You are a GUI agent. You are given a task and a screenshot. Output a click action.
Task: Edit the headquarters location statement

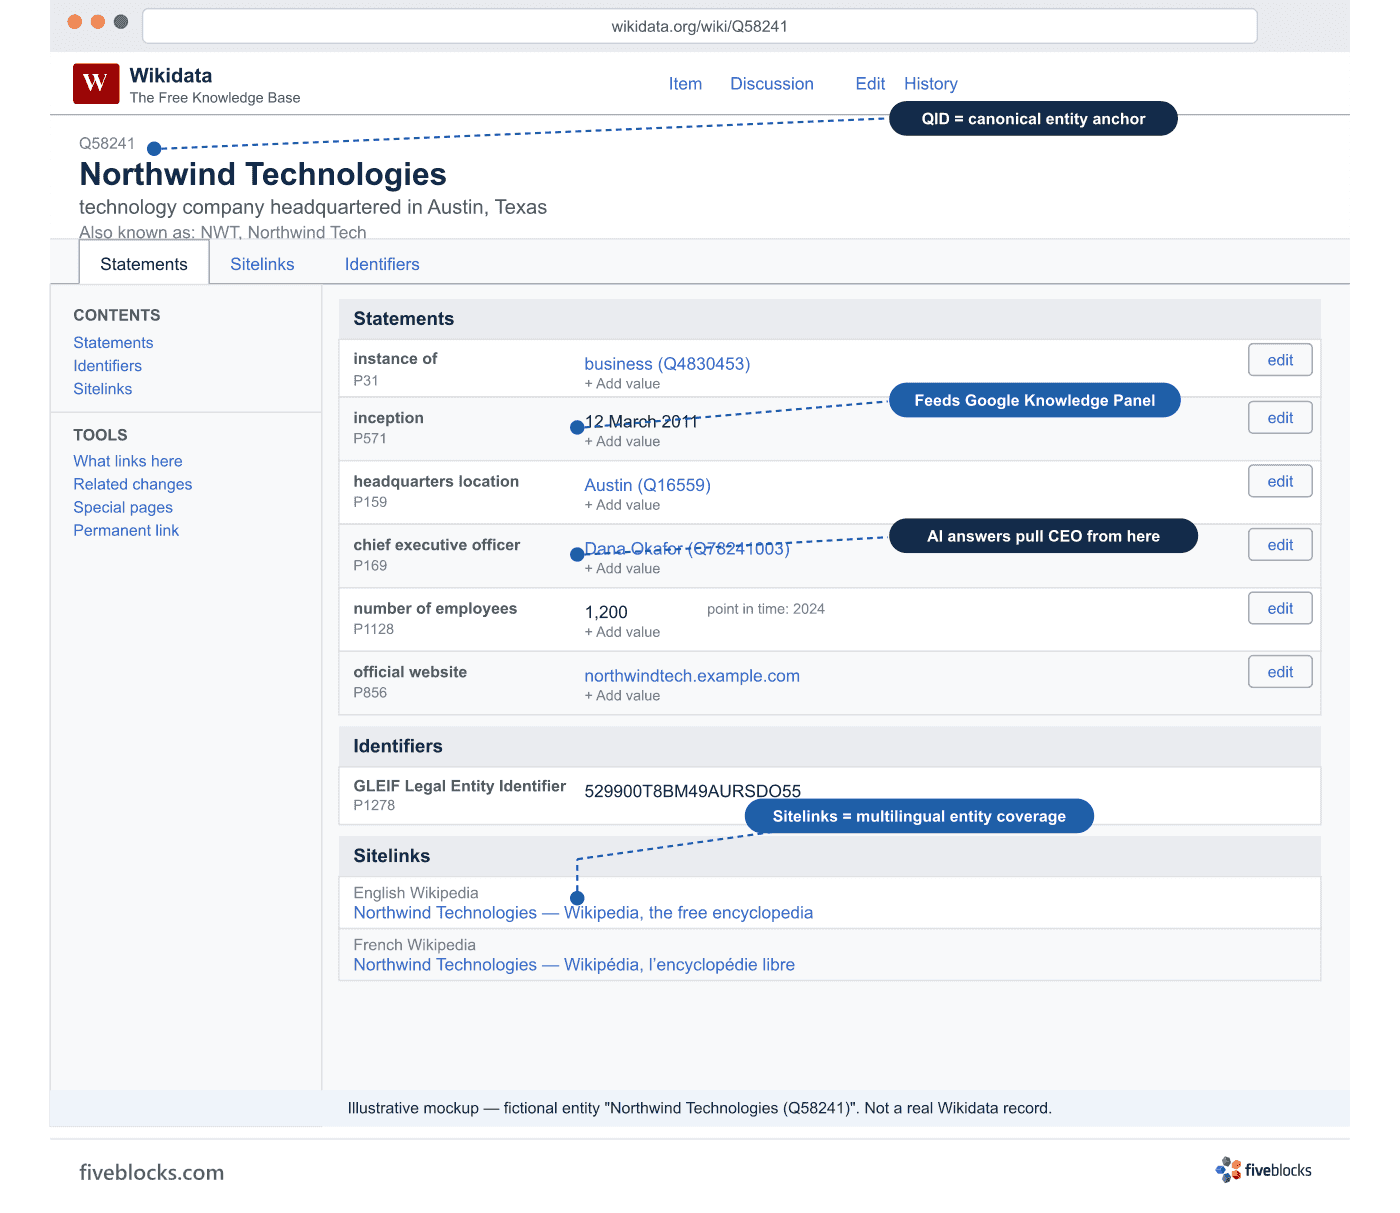point(1280,481)
